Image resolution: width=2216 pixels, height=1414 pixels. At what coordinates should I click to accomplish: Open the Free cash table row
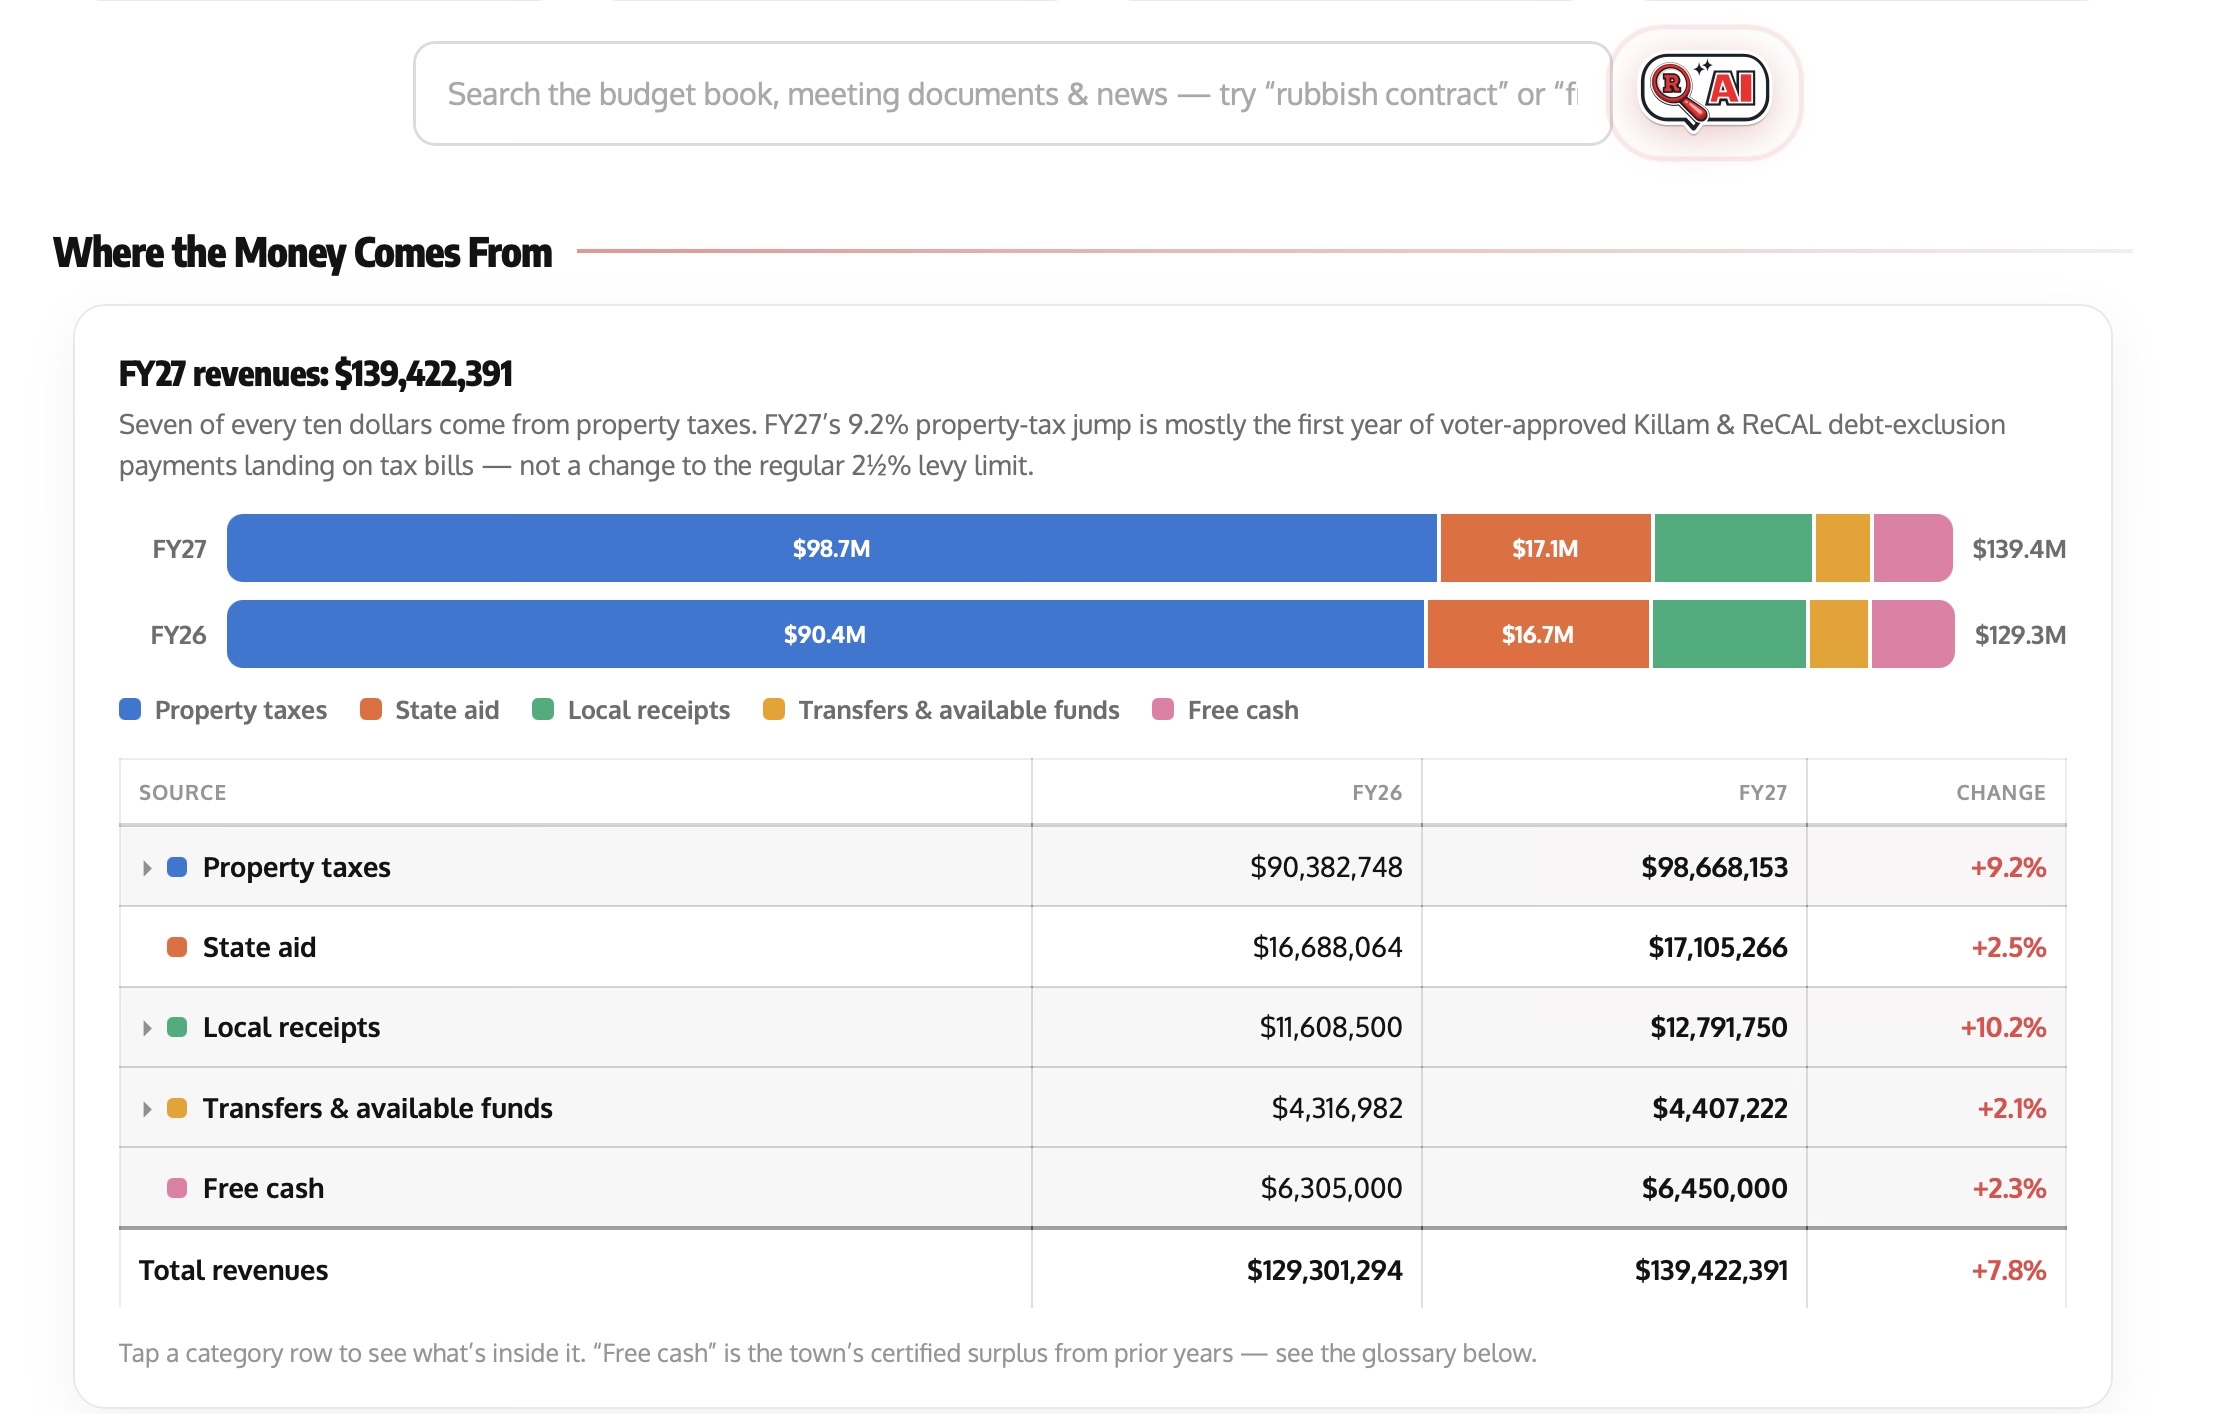coord(1092,1188)
